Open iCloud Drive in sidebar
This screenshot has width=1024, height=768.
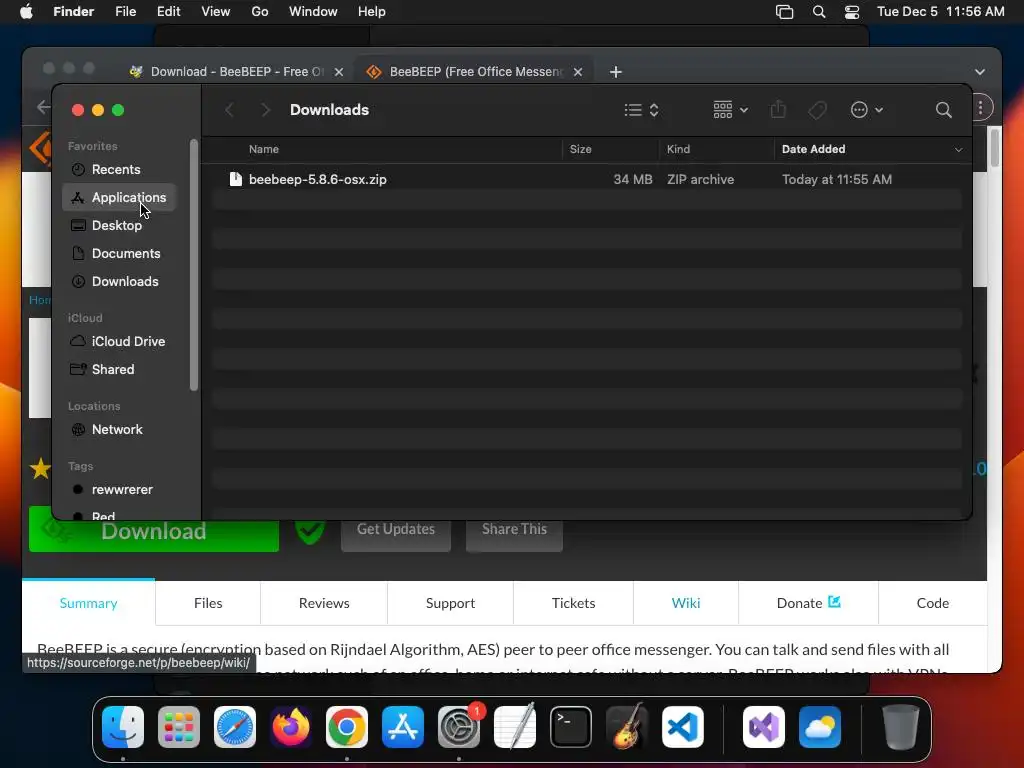click(128, 342)
